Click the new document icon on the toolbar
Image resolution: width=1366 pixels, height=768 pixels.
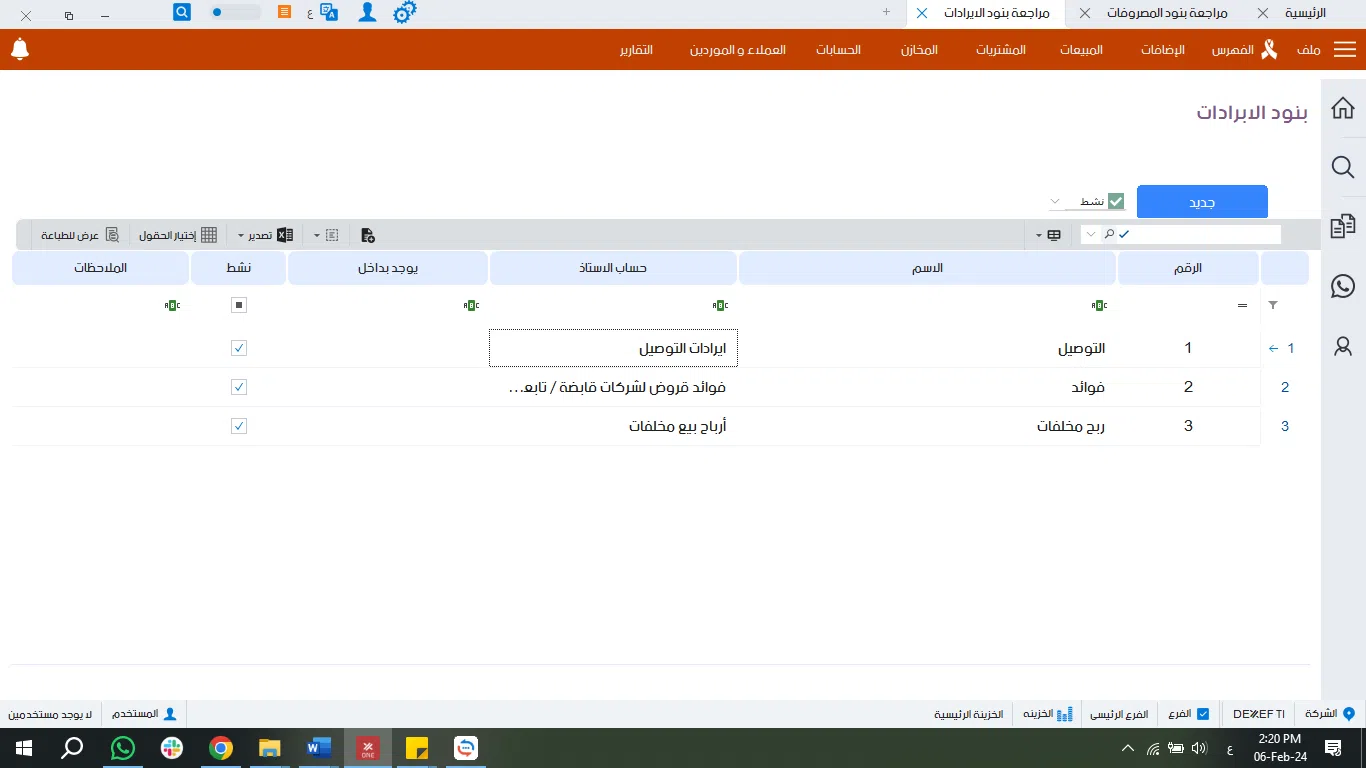[366, 235]
